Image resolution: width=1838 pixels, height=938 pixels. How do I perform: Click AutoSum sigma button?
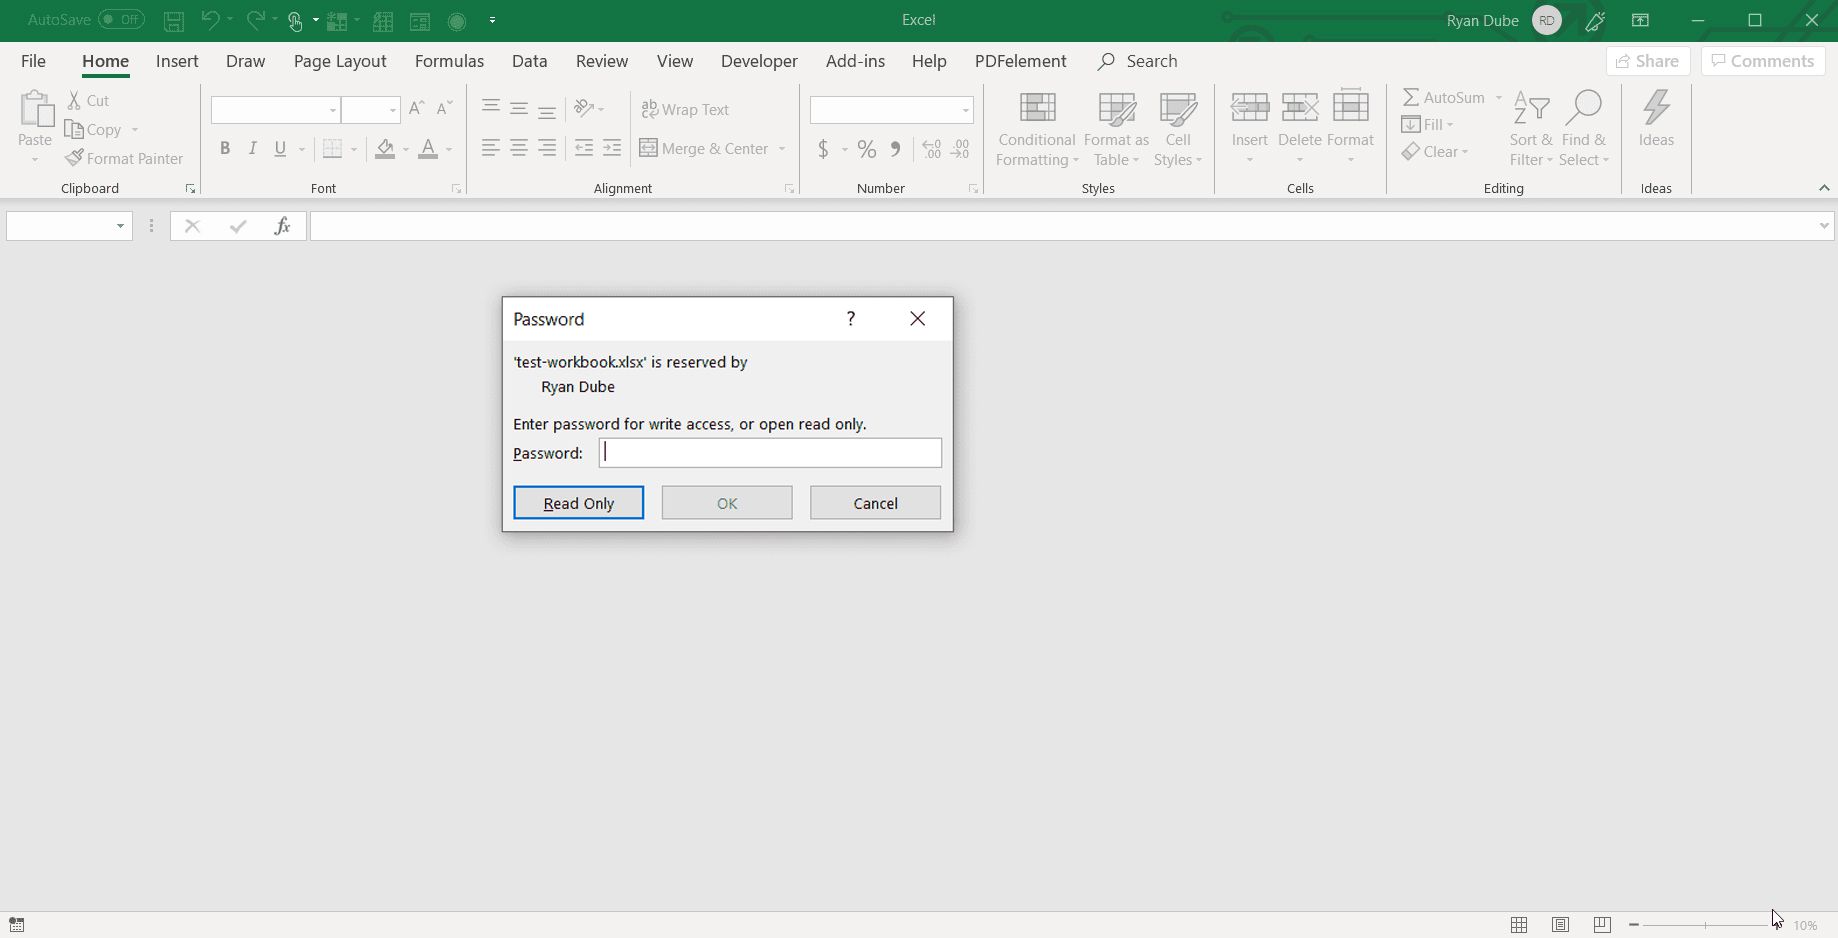(1443, 97)
